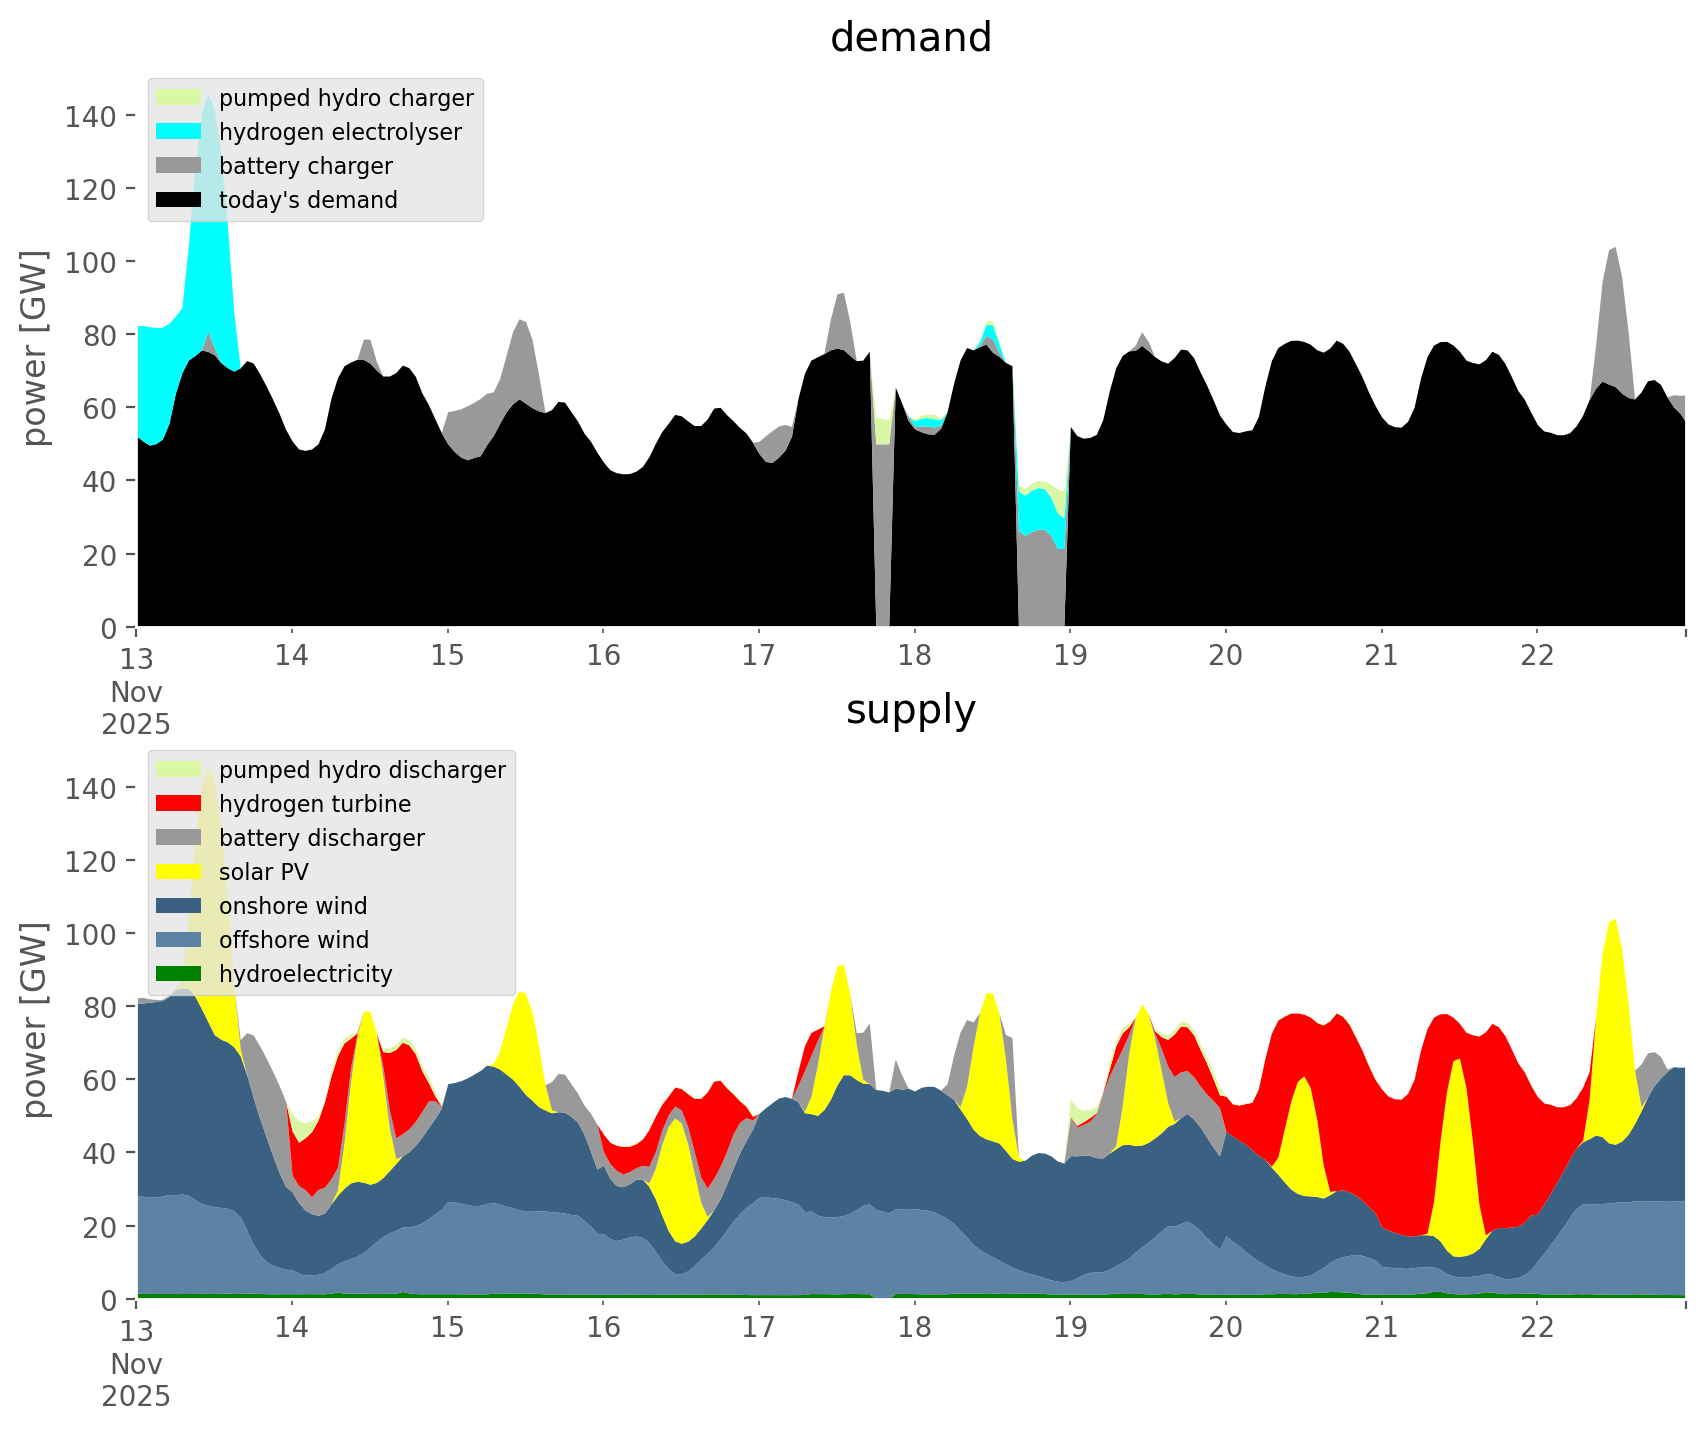Click date tick 22 on the supply chart axis
The image size is (1706, 1431).
point(1537,1328)
